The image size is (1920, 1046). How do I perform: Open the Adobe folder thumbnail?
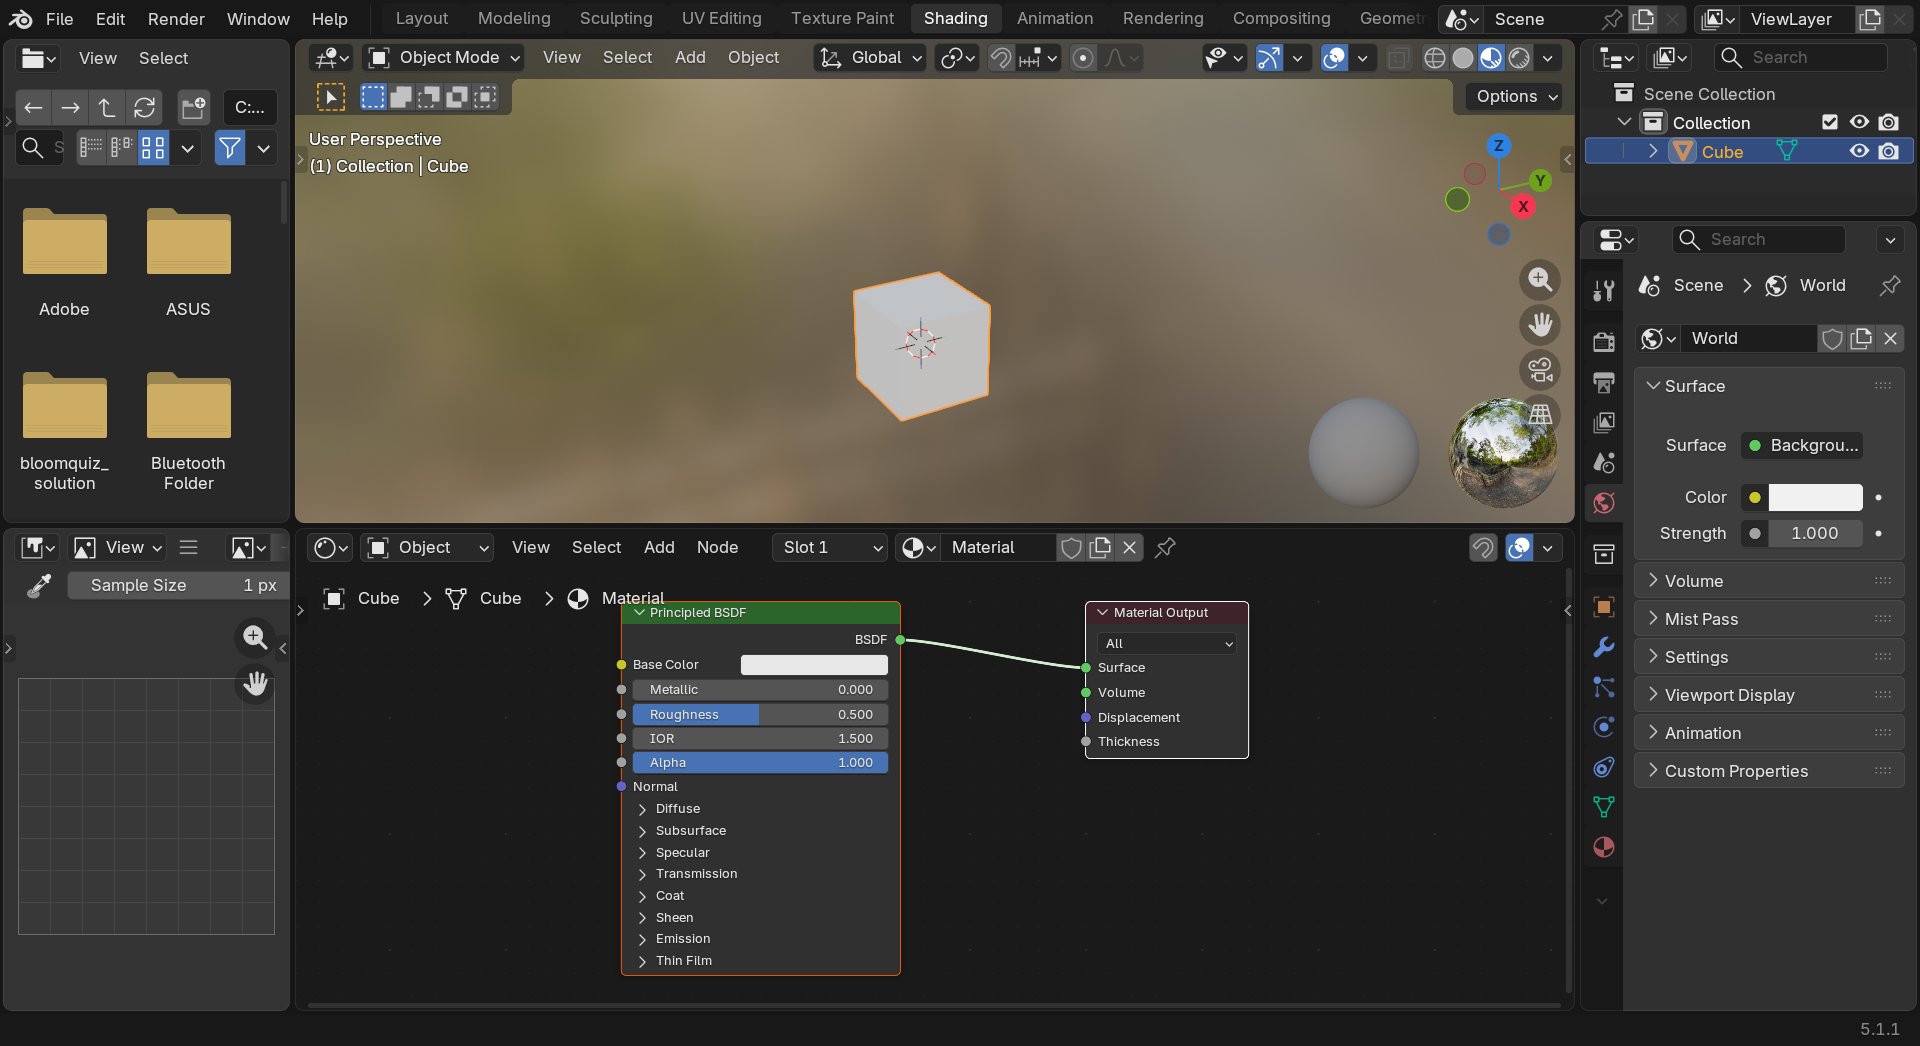[x=65, y=243]
